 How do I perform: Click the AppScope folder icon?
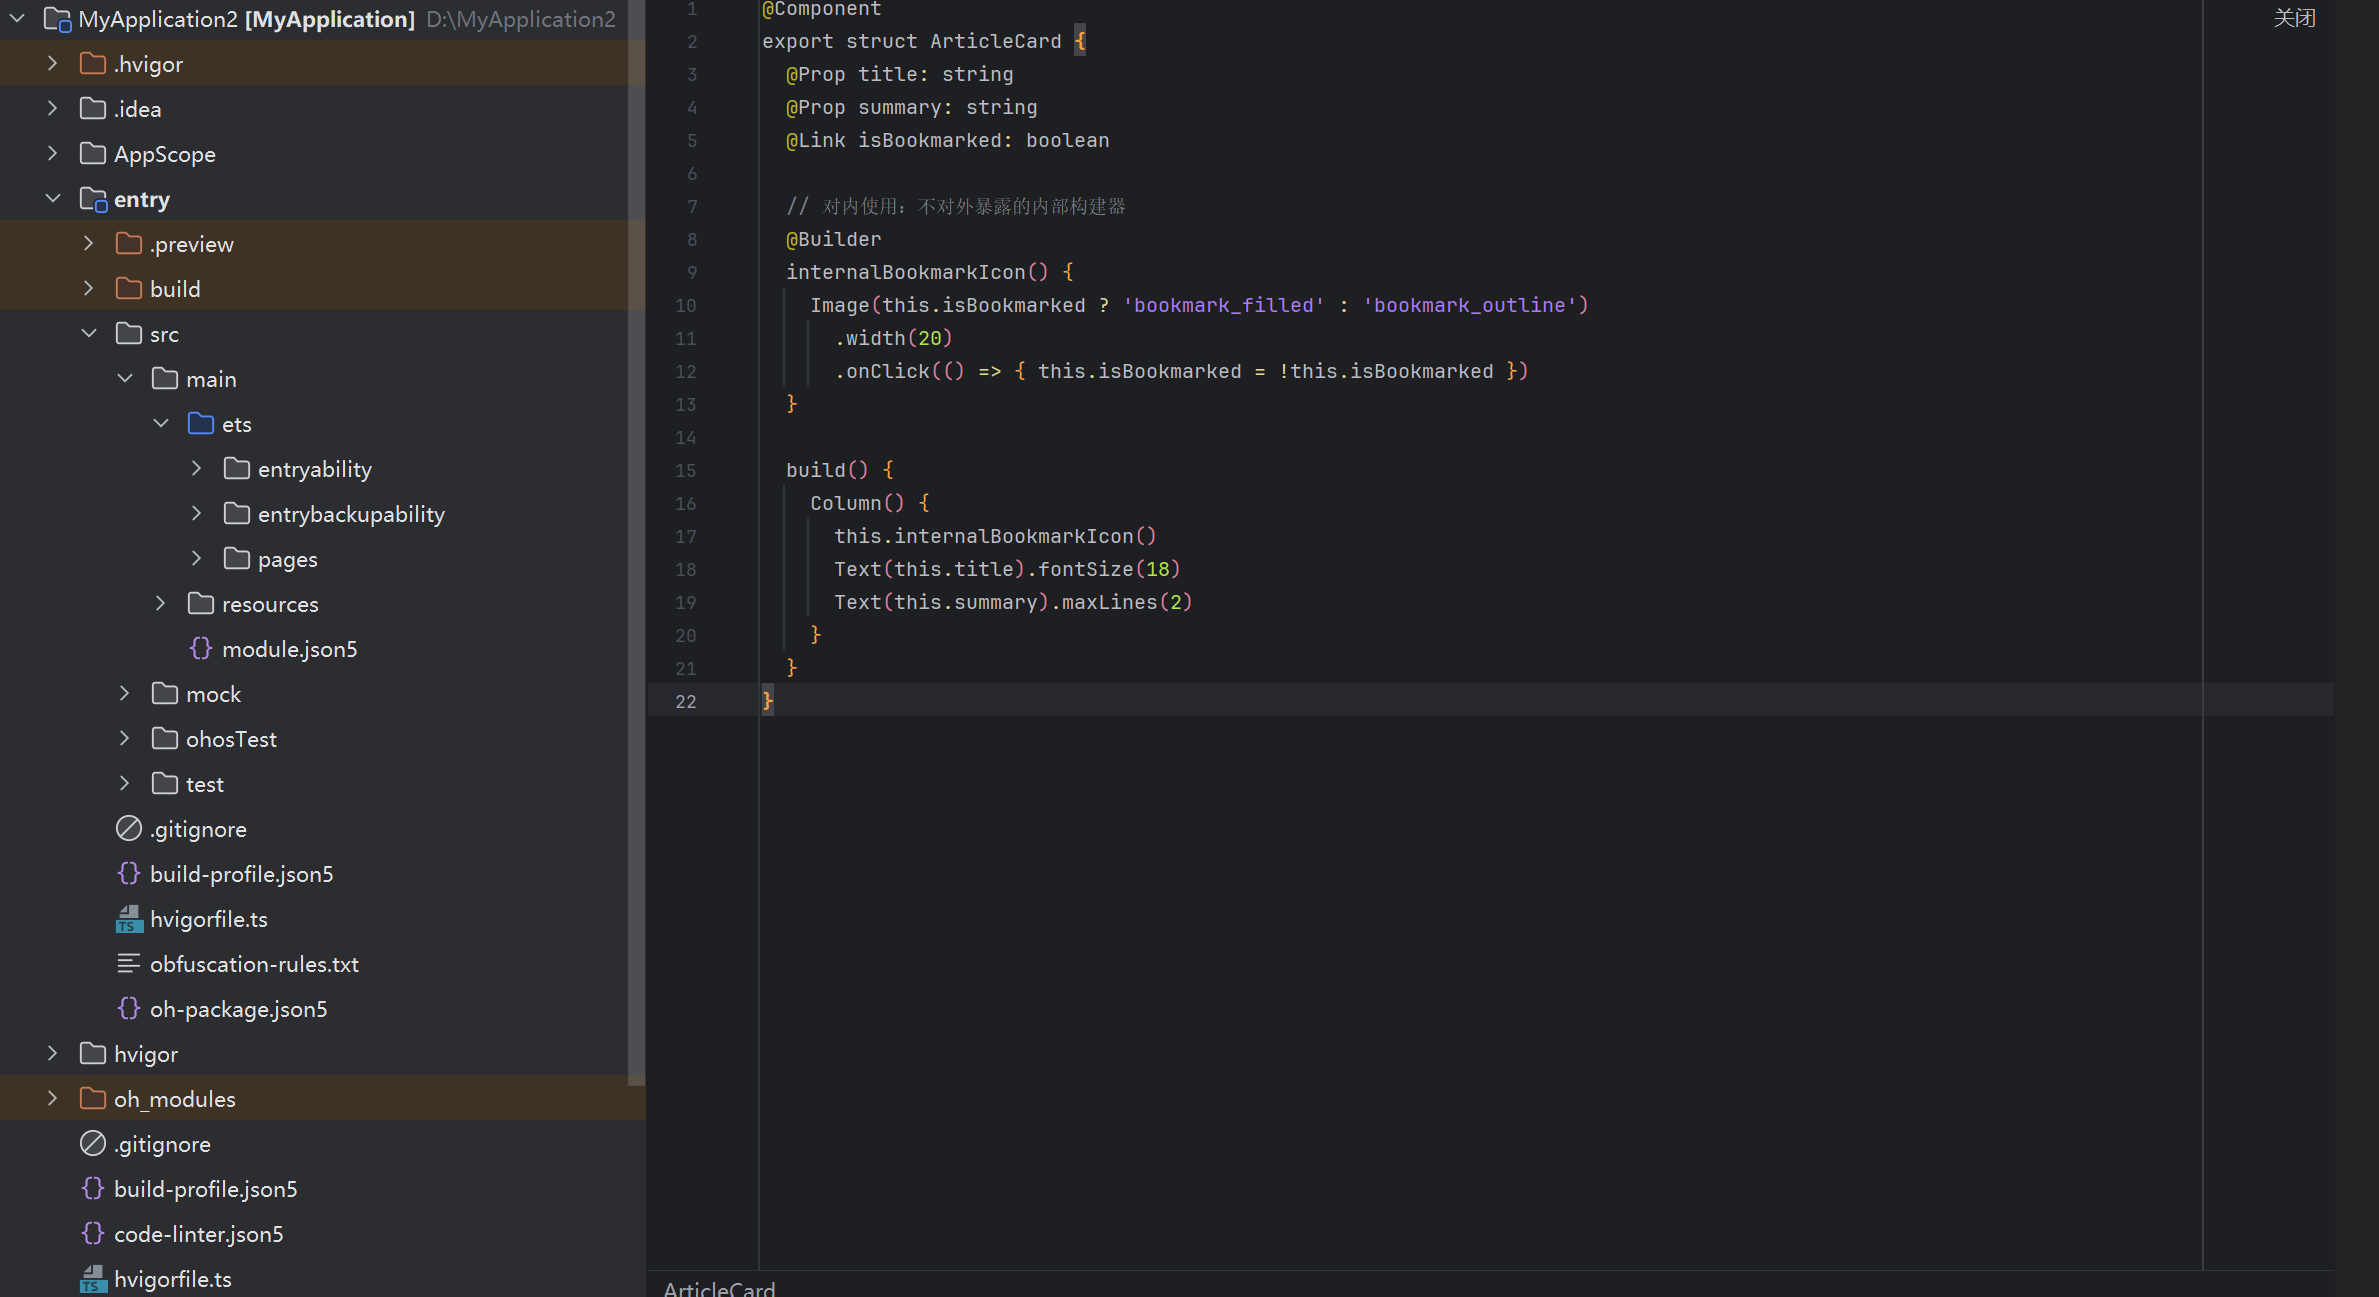[93, 154]
